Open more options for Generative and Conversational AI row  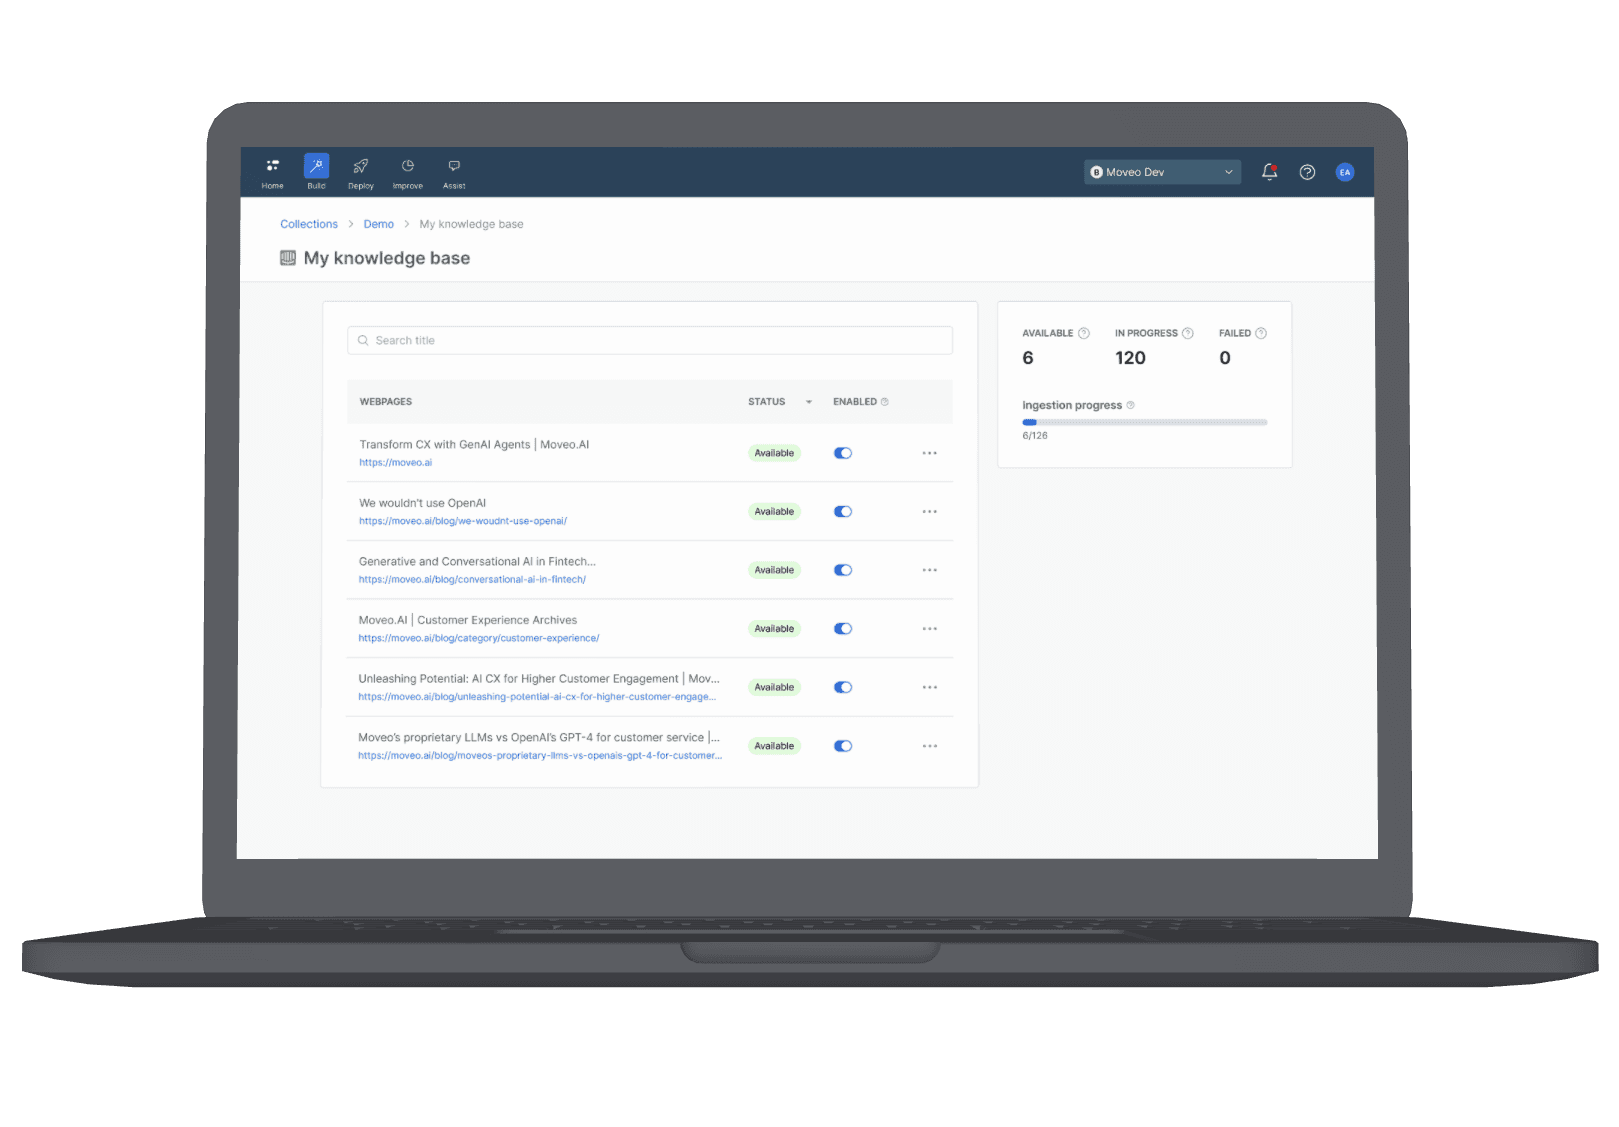930,570
